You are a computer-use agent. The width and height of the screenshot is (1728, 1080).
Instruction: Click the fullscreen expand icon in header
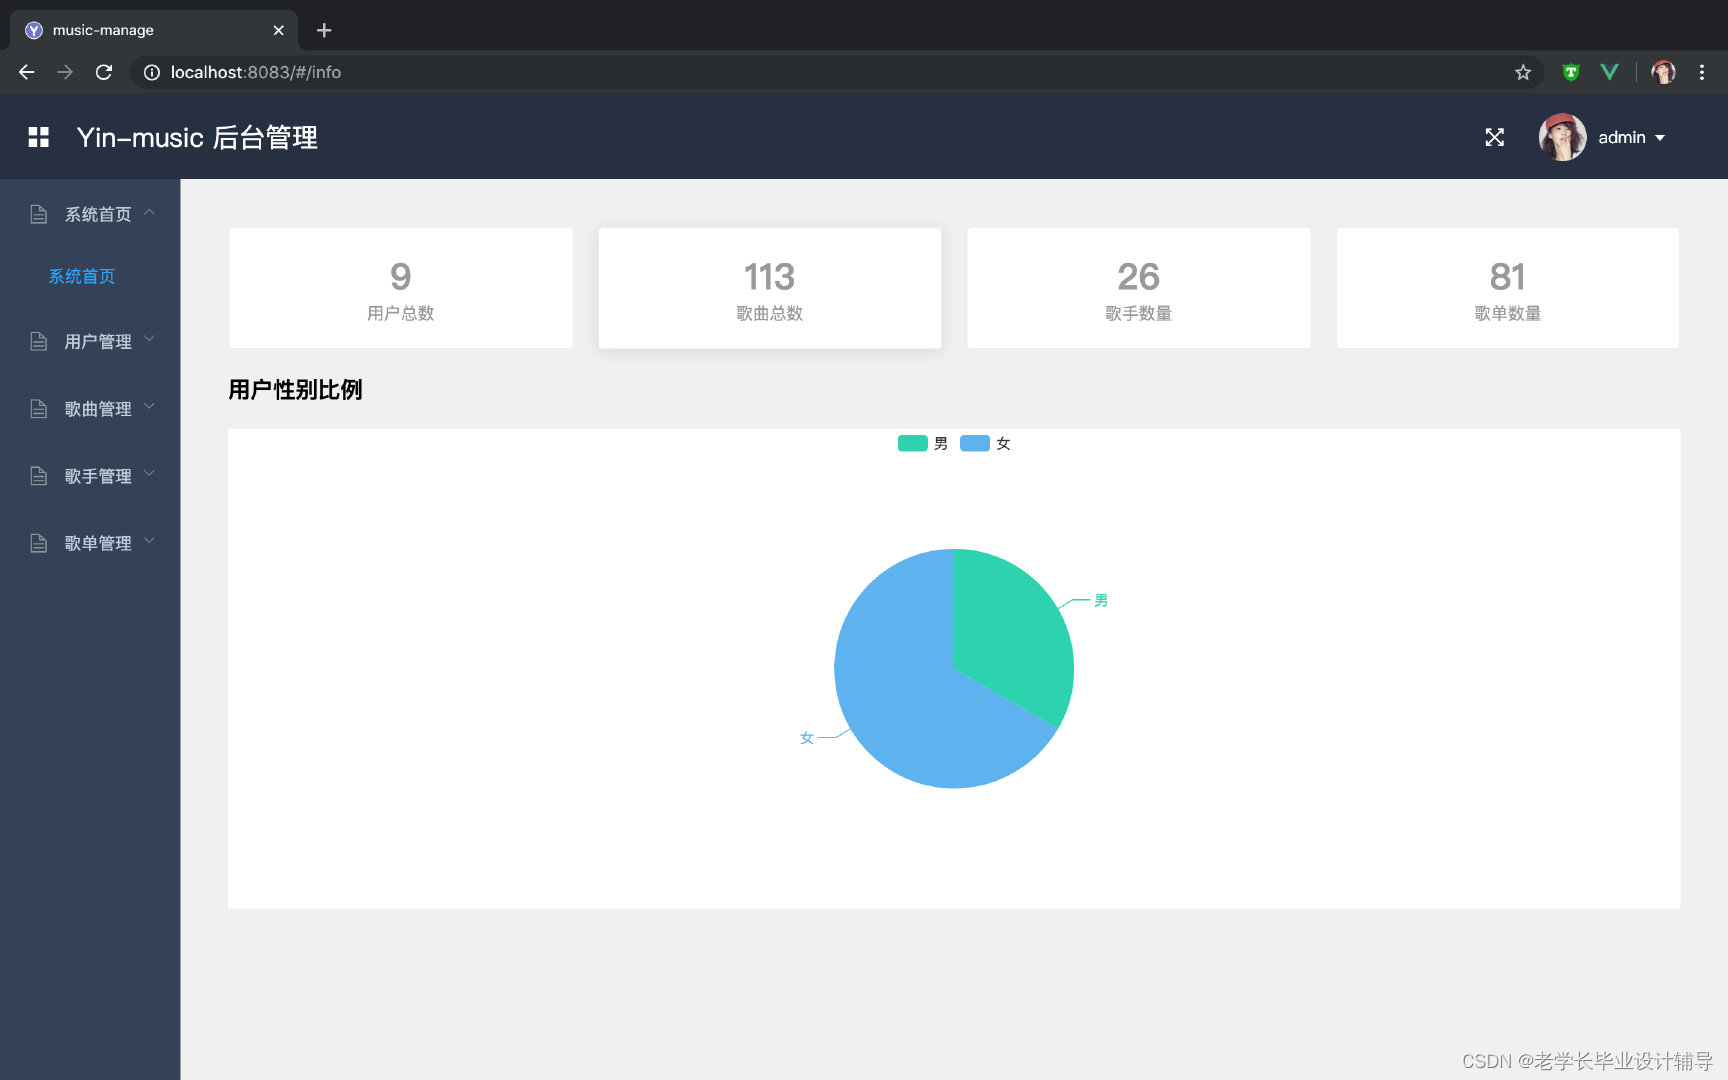coord(1494,137)
